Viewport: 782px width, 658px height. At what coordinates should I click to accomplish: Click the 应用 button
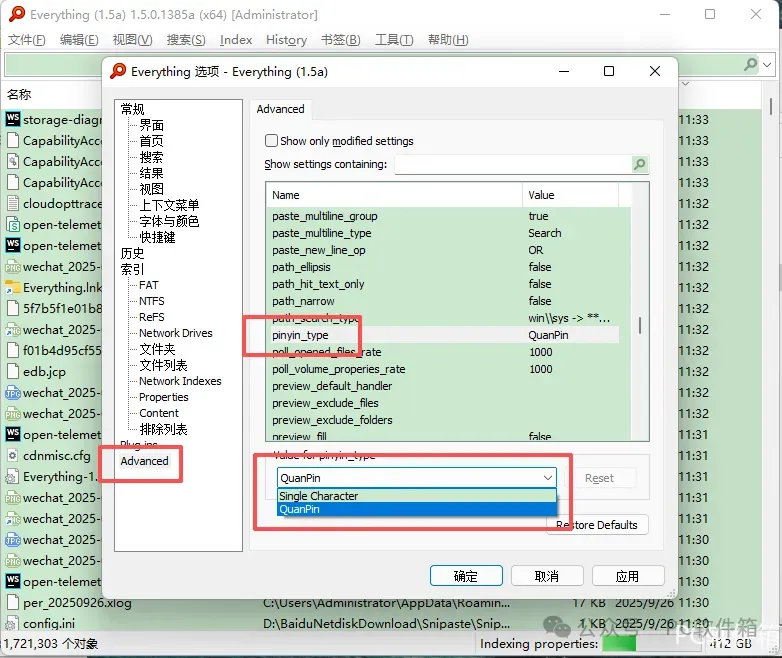point(627,576)
